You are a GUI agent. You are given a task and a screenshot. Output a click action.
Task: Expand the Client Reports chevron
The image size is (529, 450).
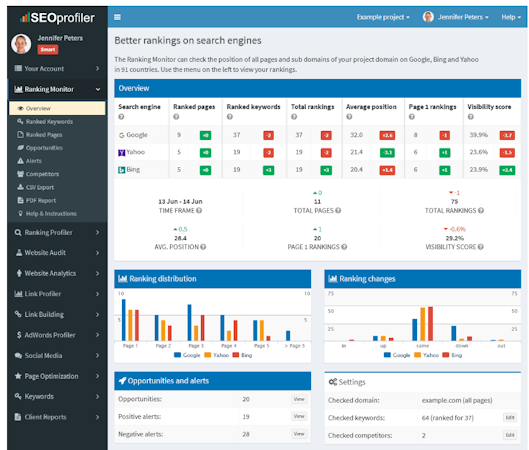(98, 417)
